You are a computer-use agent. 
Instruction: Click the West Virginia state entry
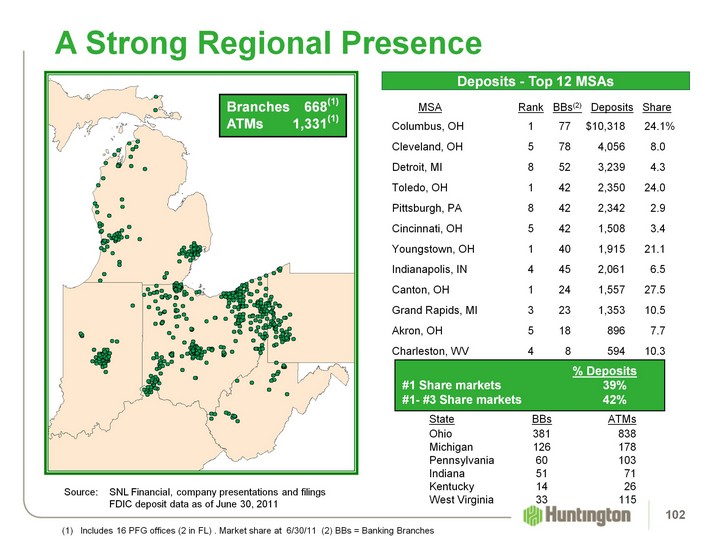(460, 499)
